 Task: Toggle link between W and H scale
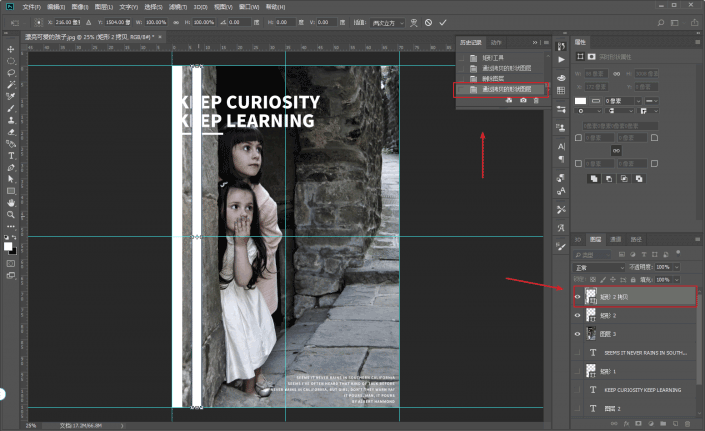(x=176, y=22)
